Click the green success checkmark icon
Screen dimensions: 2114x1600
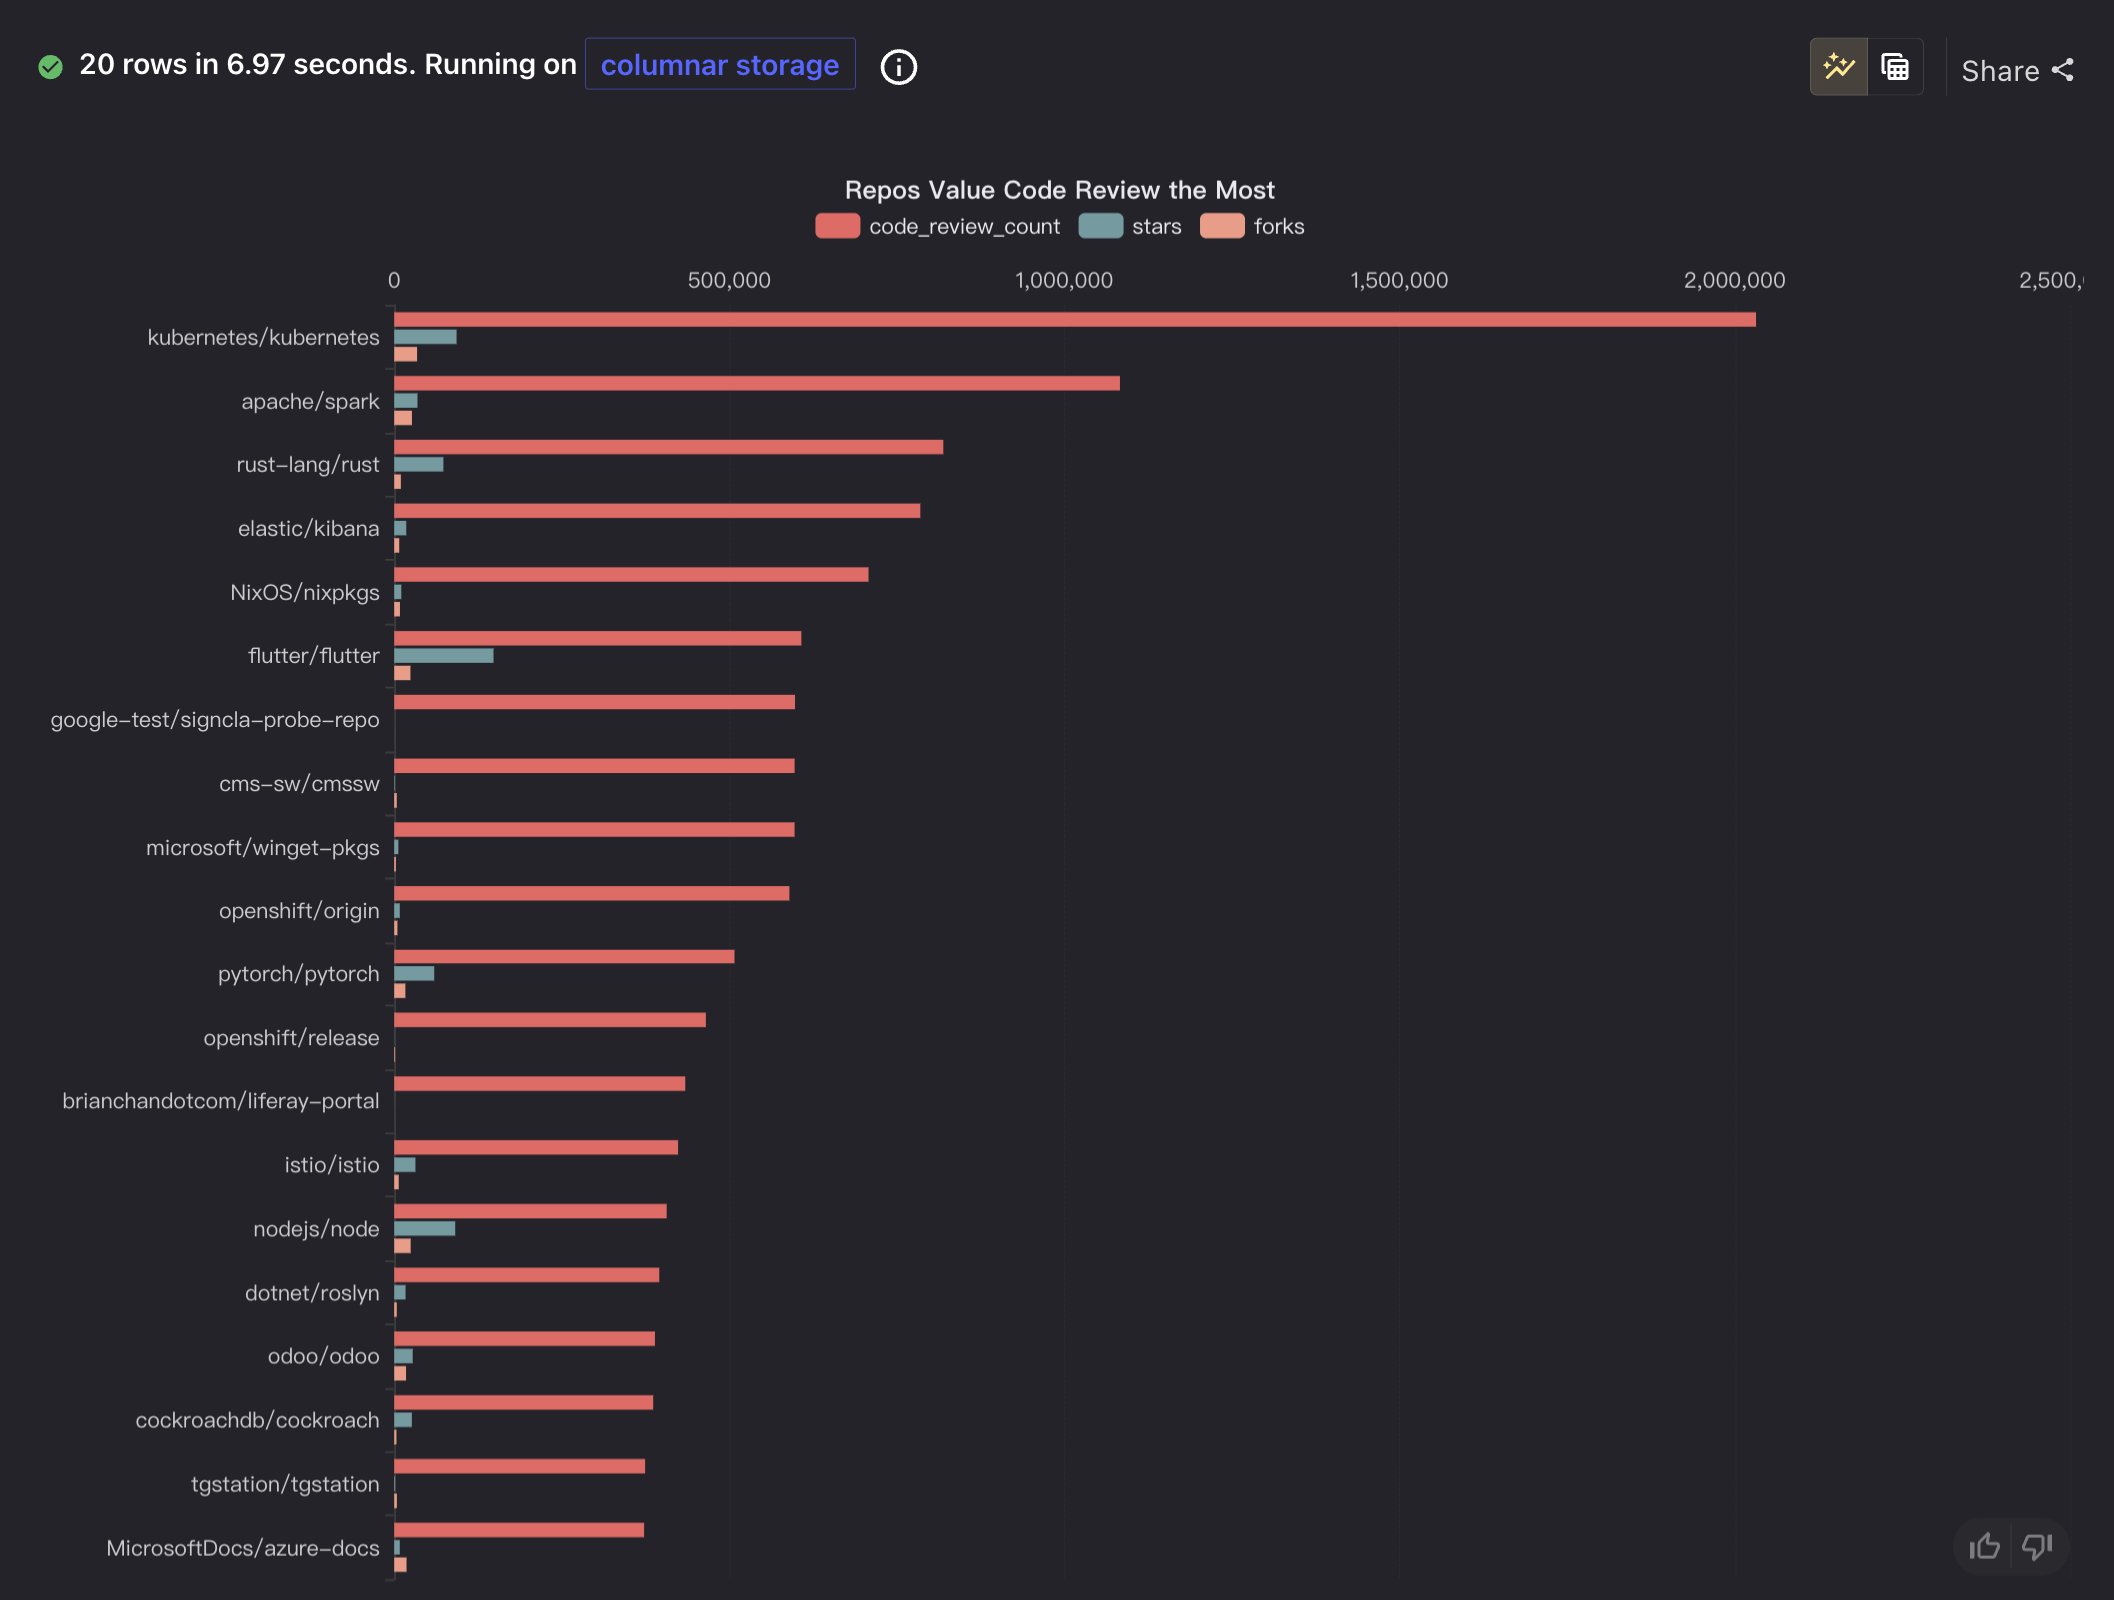pyautogui.click(x=50, y=66)
